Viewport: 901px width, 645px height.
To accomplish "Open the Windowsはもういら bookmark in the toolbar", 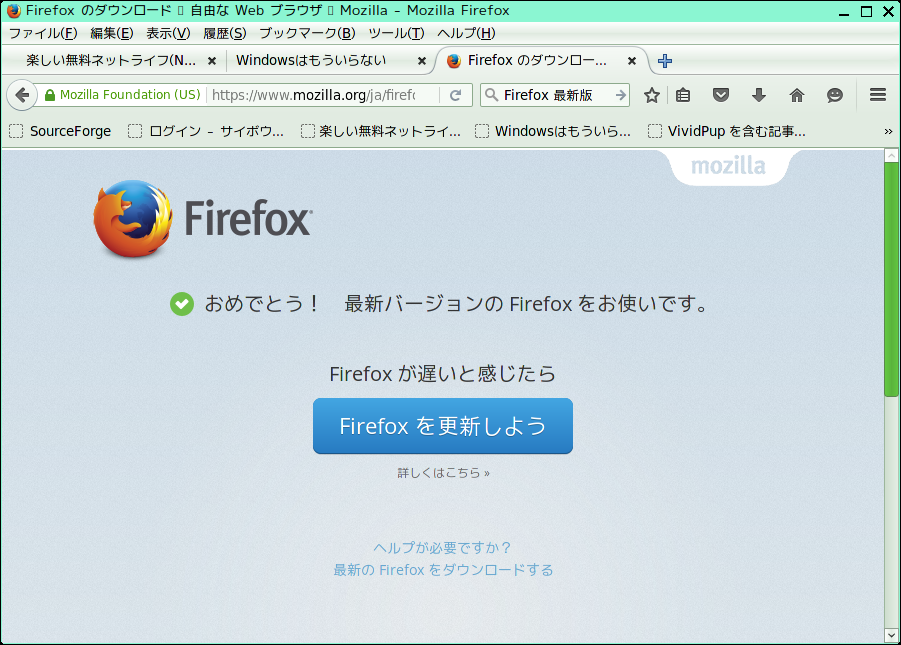I will click(553, 132).
